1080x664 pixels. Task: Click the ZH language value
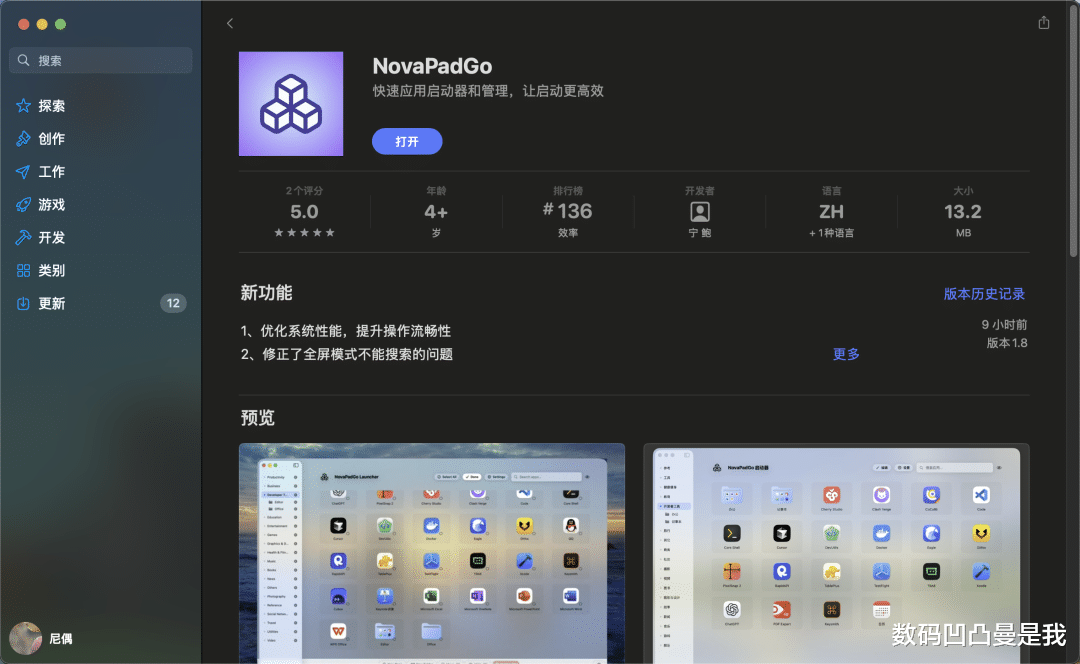click(831, 211)
